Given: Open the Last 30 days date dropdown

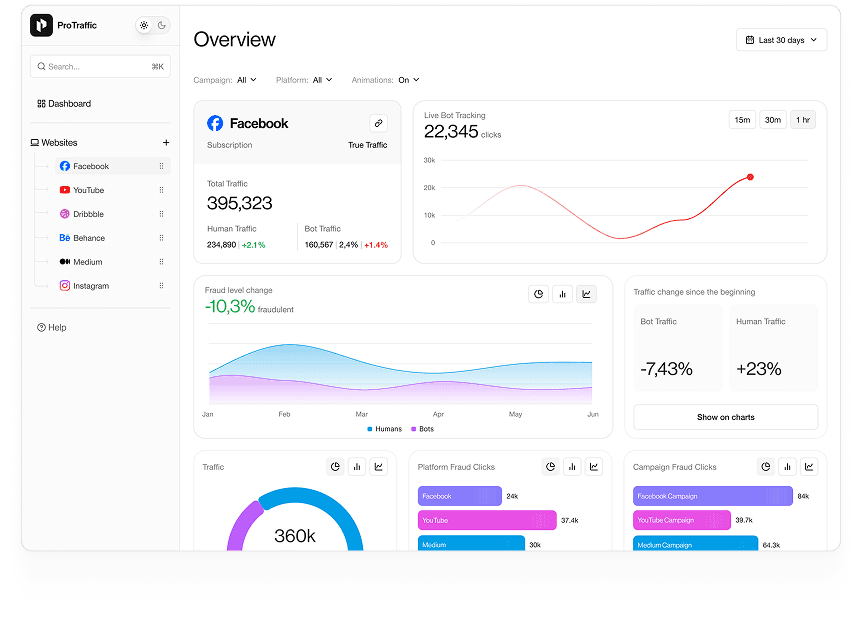Looking at the screenshot, I should pos(782,40).
